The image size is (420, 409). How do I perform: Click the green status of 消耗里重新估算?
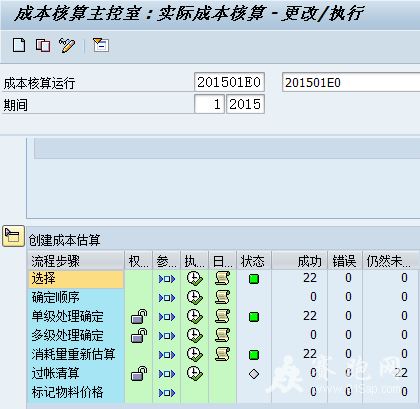click(x=254, y=355)
